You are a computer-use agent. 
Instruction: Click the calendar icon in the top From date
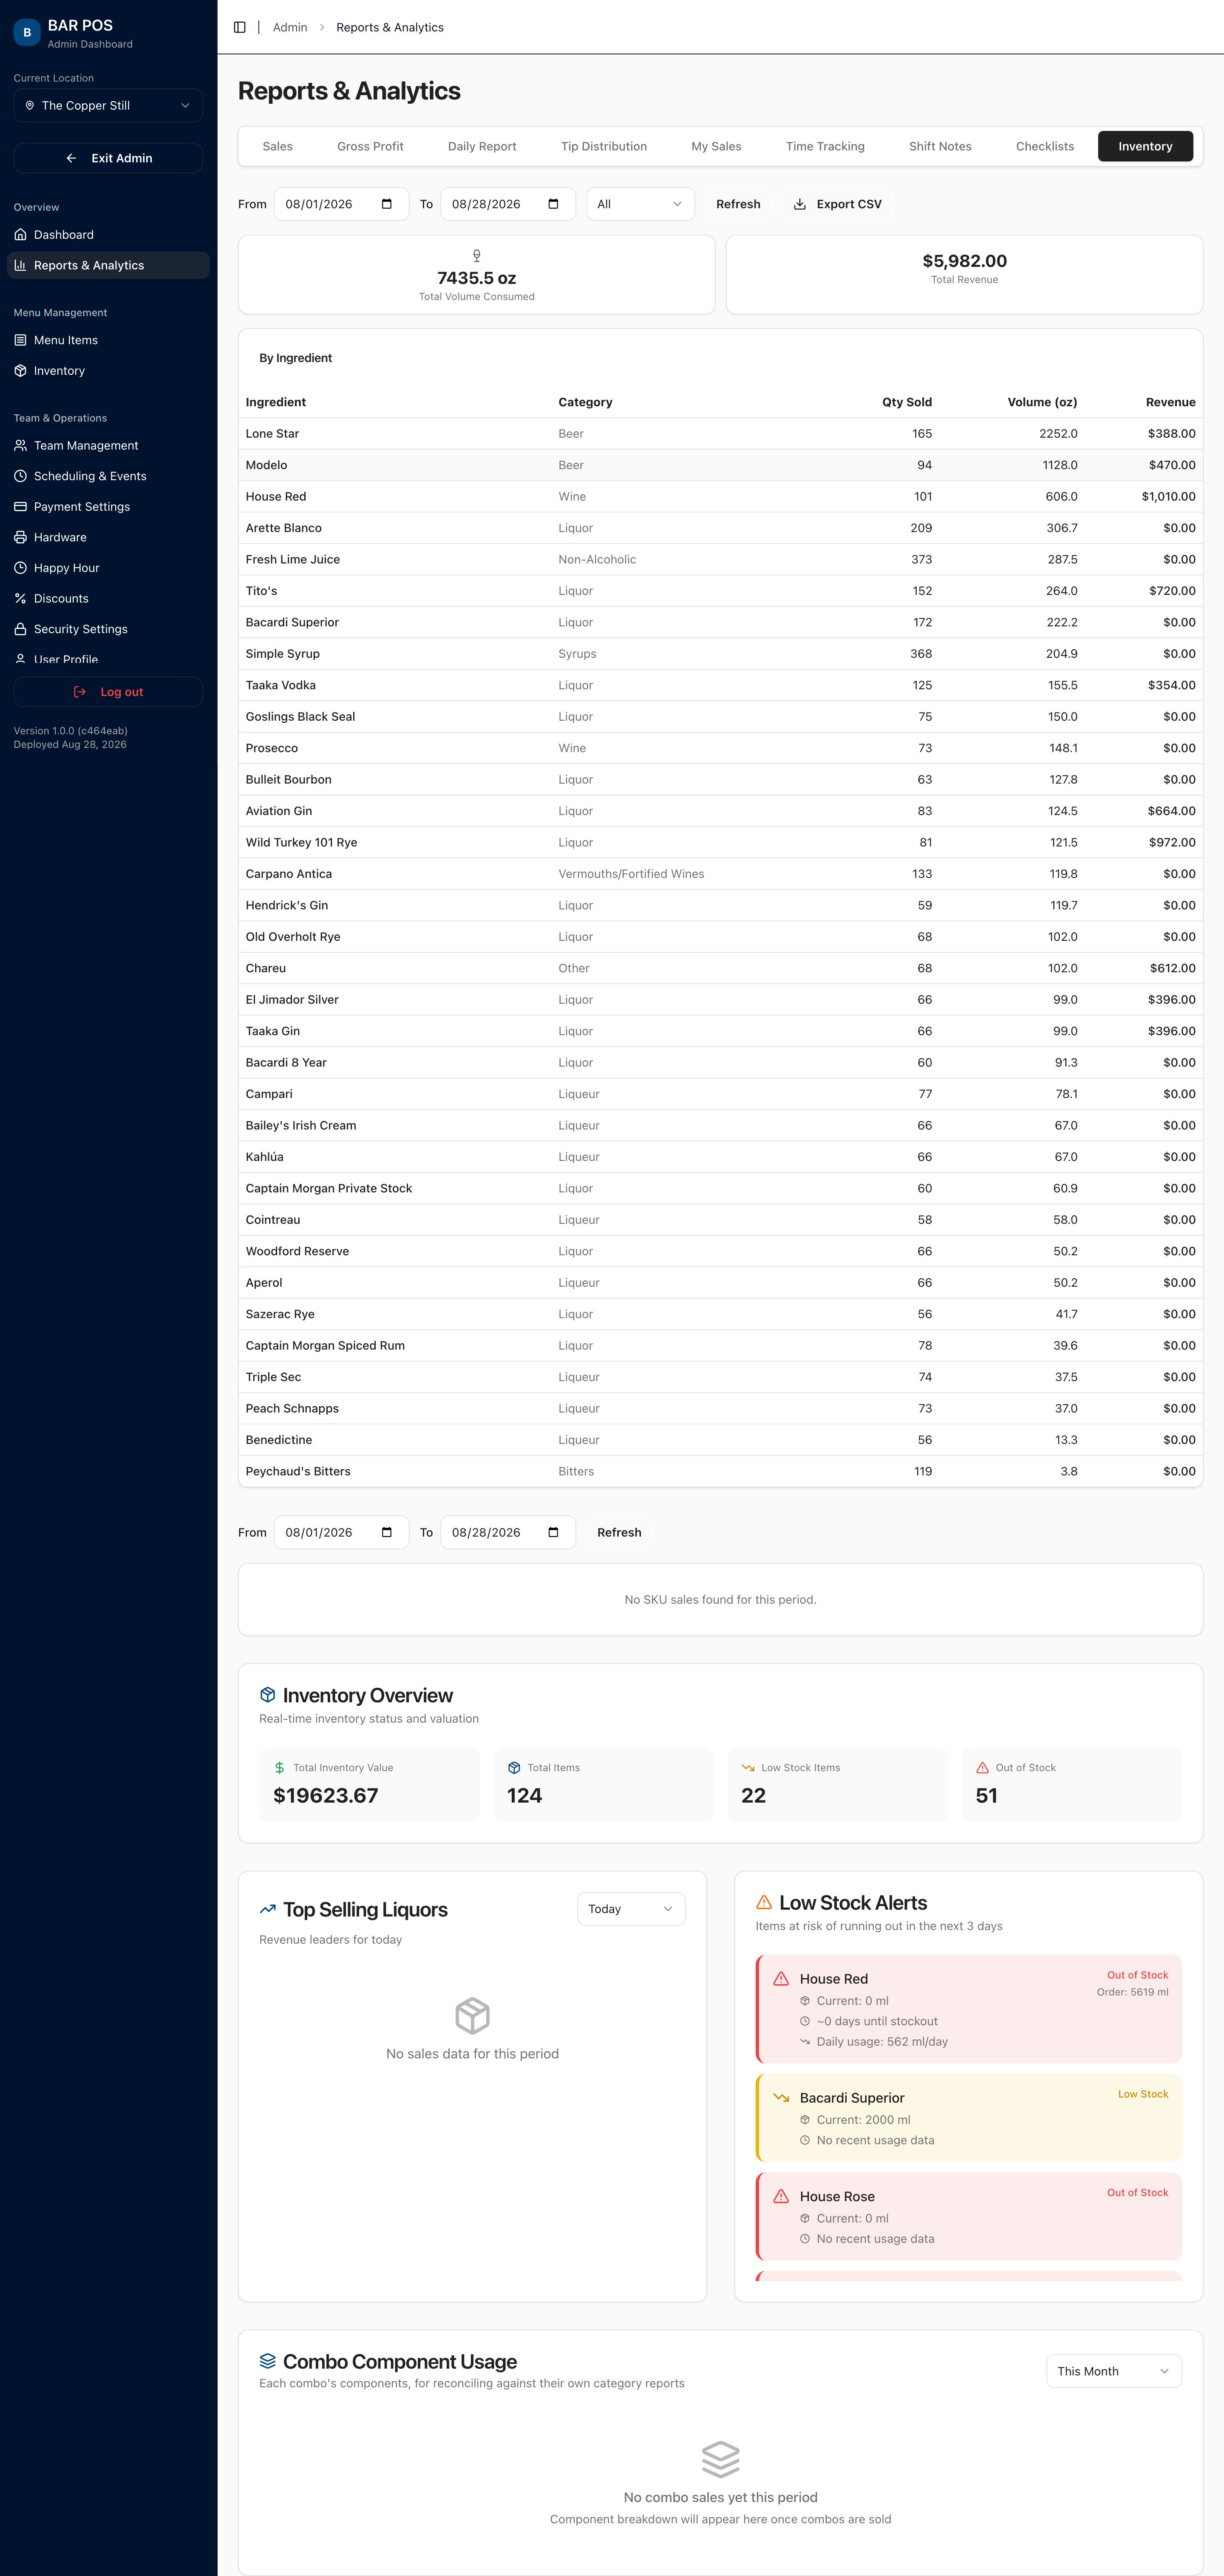click(x=387, y=204)
